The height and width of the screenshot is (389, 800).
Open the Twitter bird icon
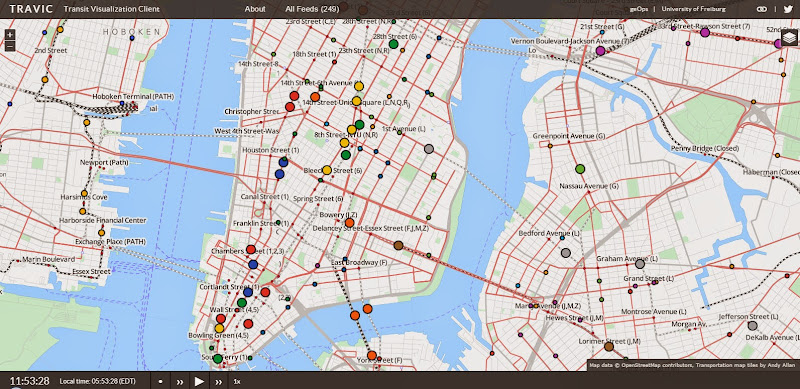coord(787,9)
